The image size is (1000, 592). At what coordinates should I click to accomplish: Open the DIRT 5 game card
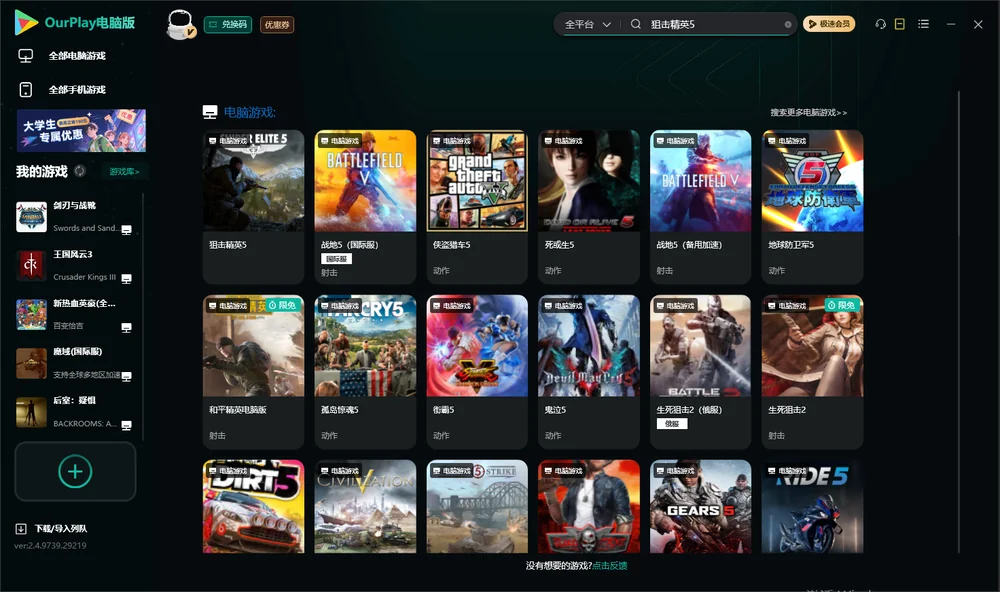point(253,507)
